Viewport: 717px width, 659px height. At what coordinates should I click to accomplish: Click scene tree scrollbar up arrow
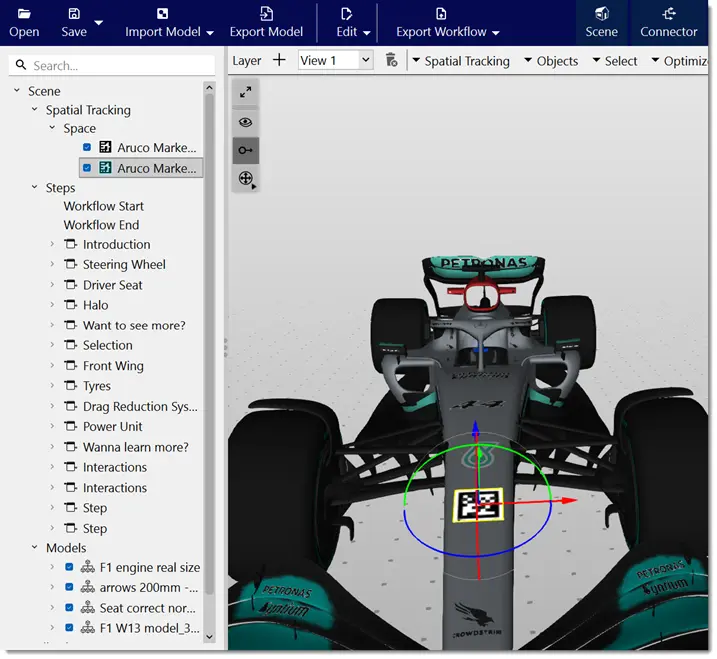tap(209, 87)
